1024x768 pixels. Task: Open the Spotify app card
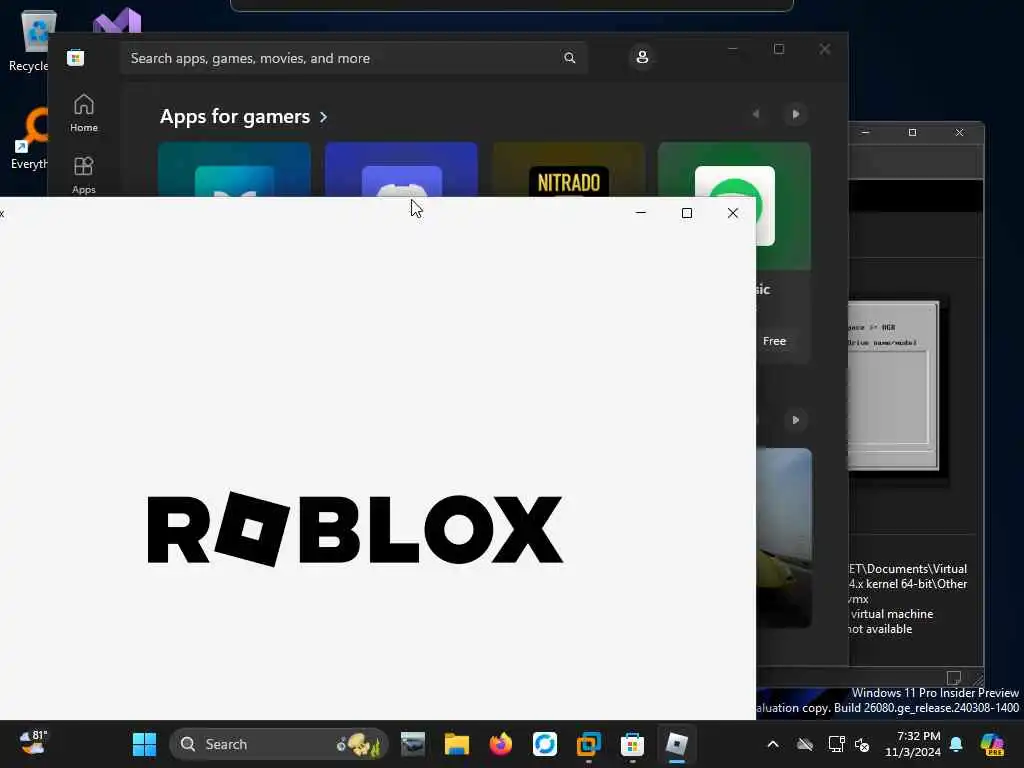[784, 251]
